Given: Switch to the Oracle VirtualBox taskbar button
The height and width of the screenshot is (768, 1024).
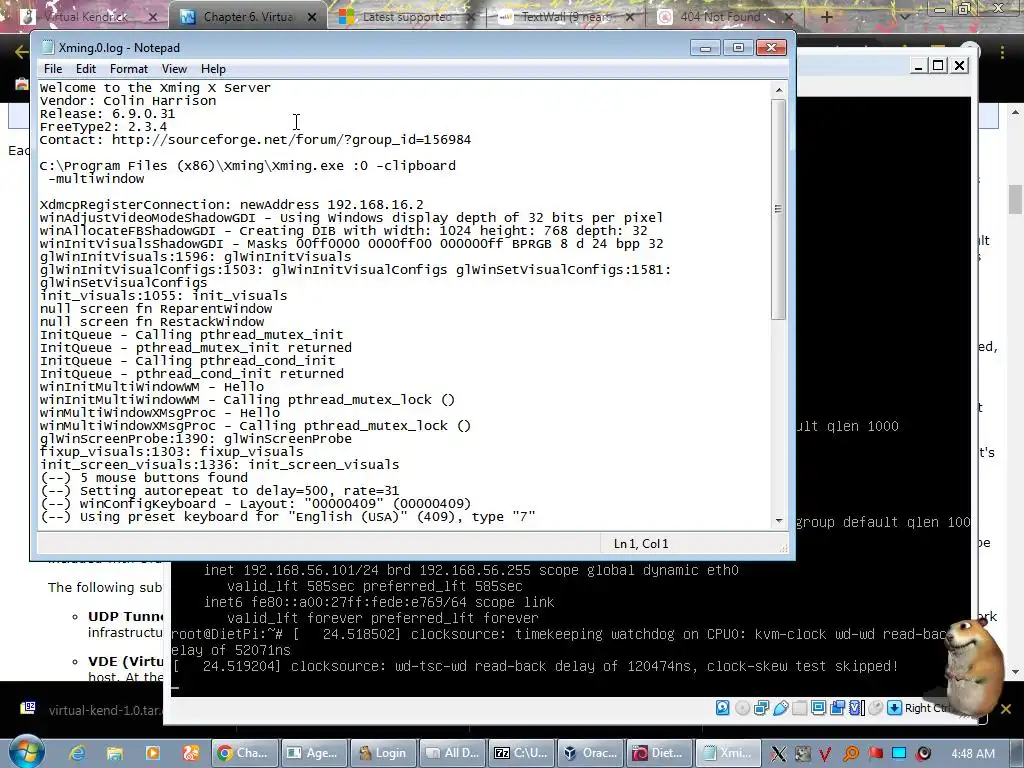Looking at the screenshot, I should [590, 753].
